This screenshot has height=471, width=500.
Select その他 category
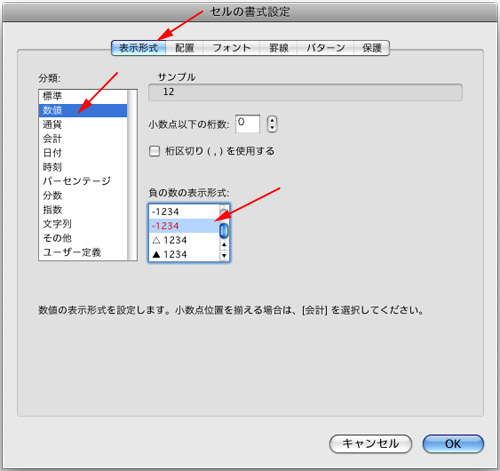(x=83, y=238)
